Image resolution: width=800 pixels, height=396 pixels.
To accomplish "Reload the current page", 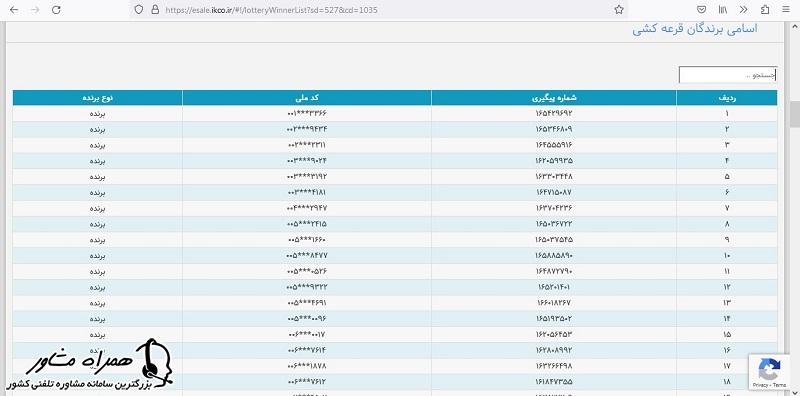I will click(57, 10).
